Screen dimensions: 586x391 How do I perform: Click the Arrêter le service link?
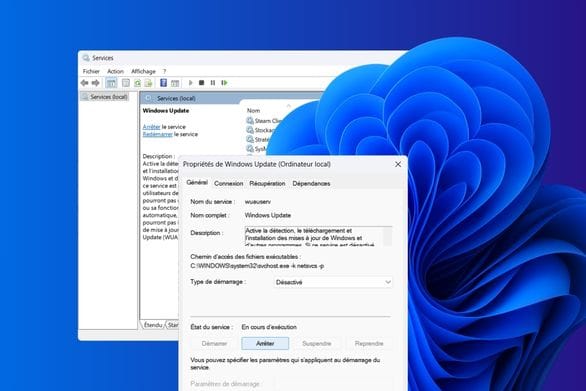[x=151, y=127]
